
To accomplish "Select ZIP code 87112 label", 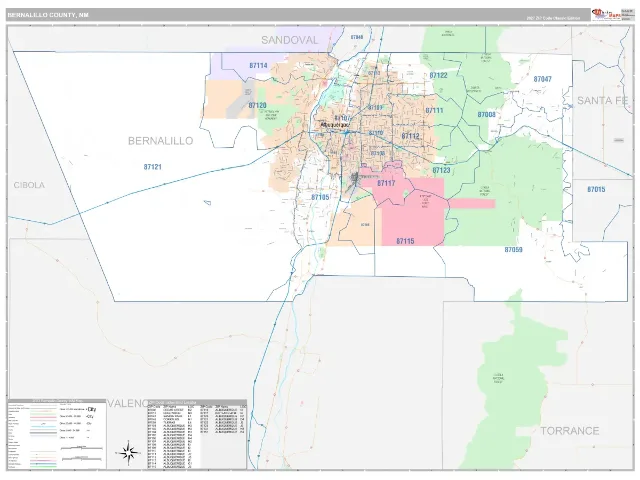I will [410, 136].
